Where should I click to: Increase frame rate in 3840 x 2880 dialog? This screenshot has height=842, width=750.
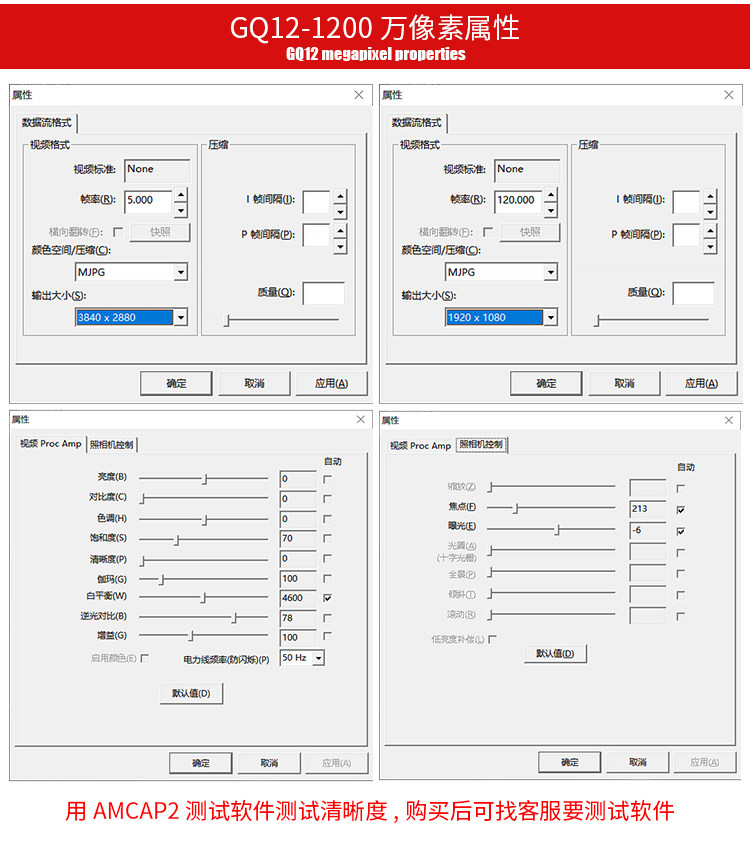click(181, 195)
